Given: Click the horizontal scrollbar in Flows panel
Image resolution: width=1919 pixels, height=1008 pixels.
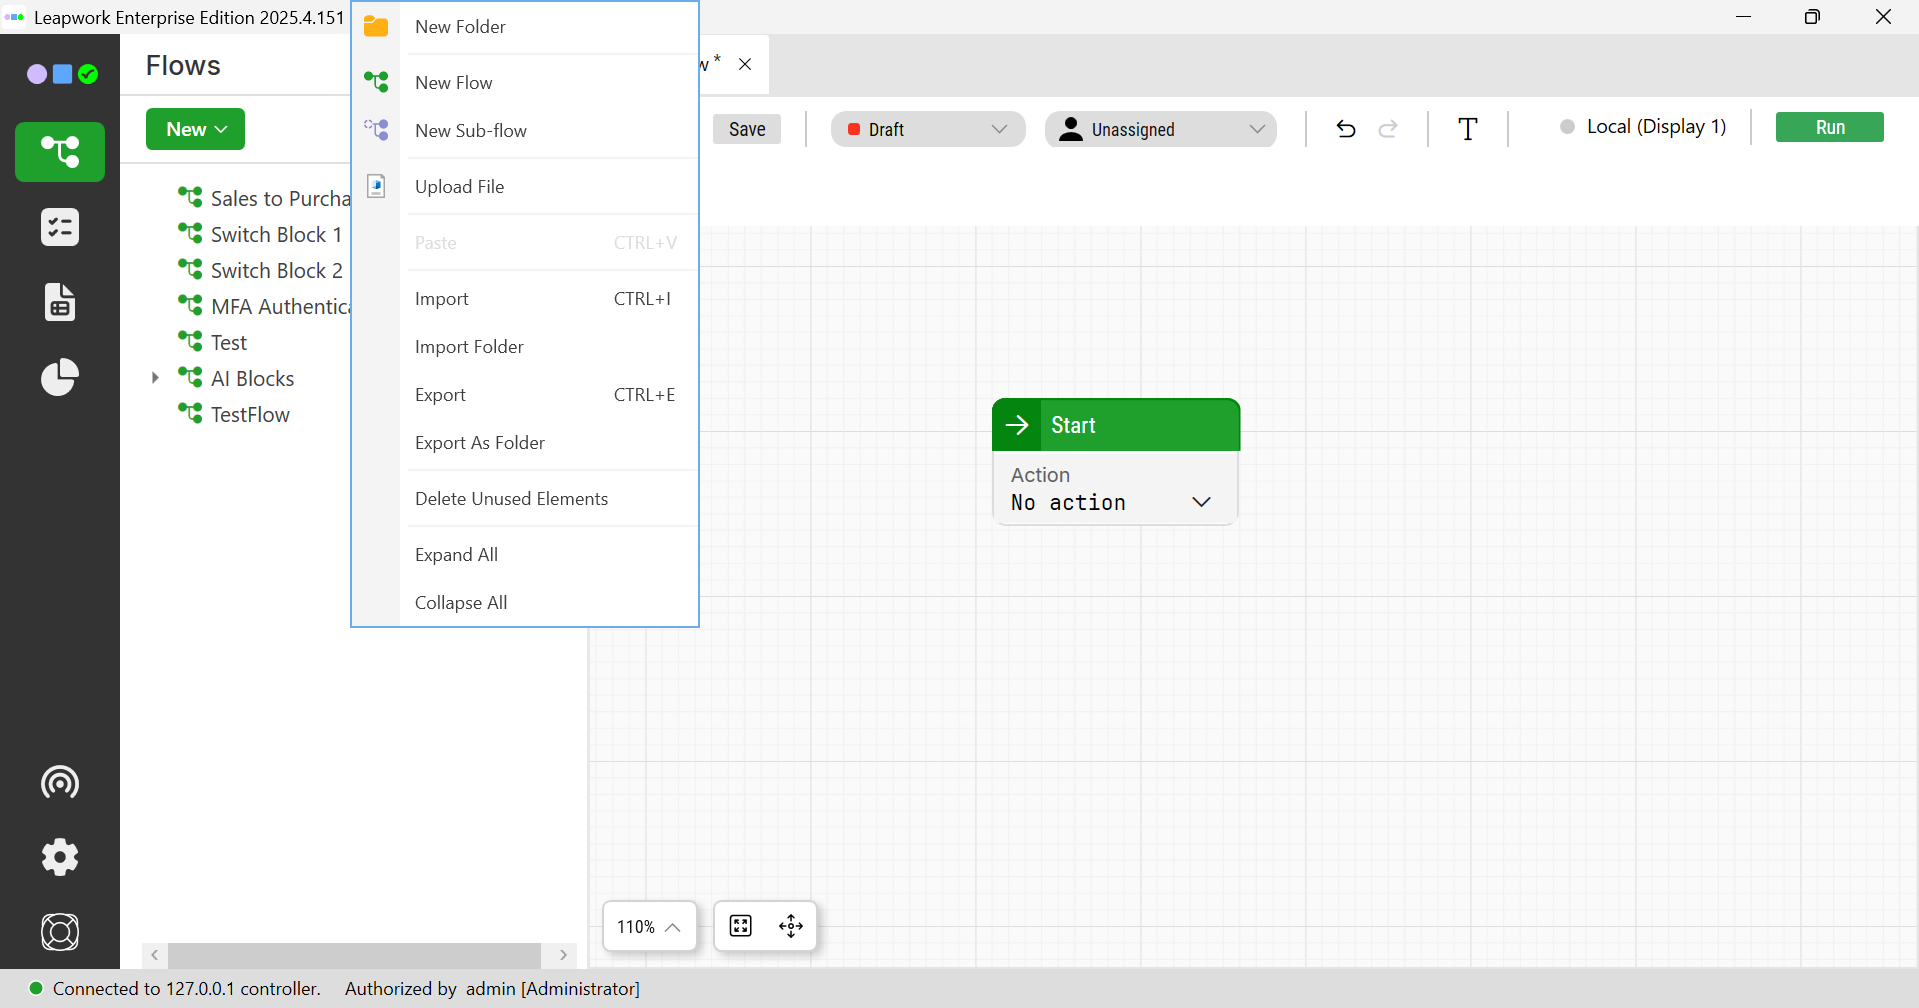Looking at the screenshot, I should [x=354, y=955].
